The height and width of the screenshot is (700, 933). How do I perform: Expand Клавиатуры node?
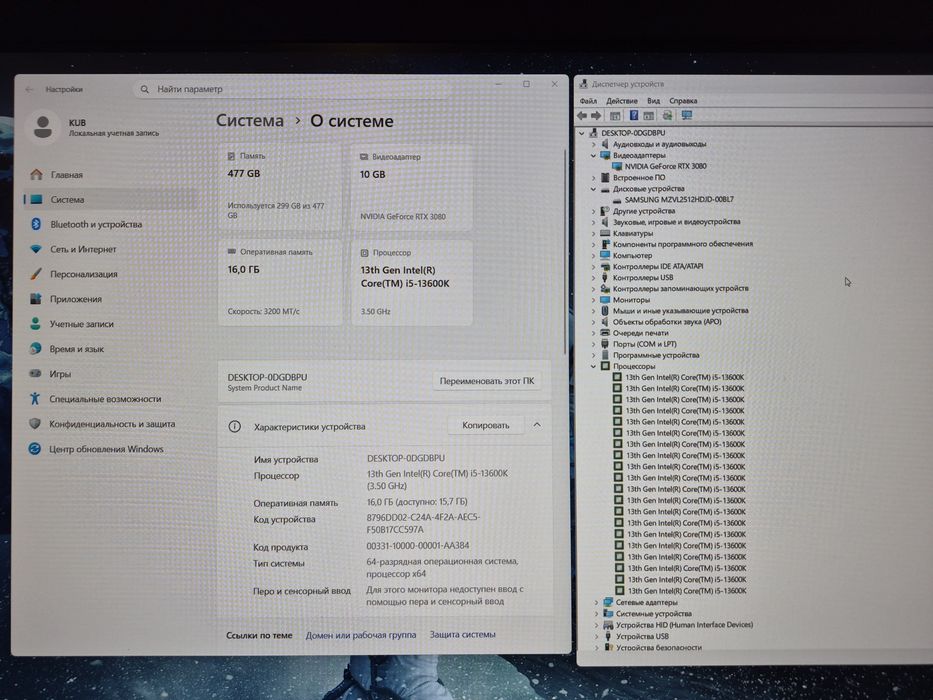pyautogui.click(x=593, y=233)
